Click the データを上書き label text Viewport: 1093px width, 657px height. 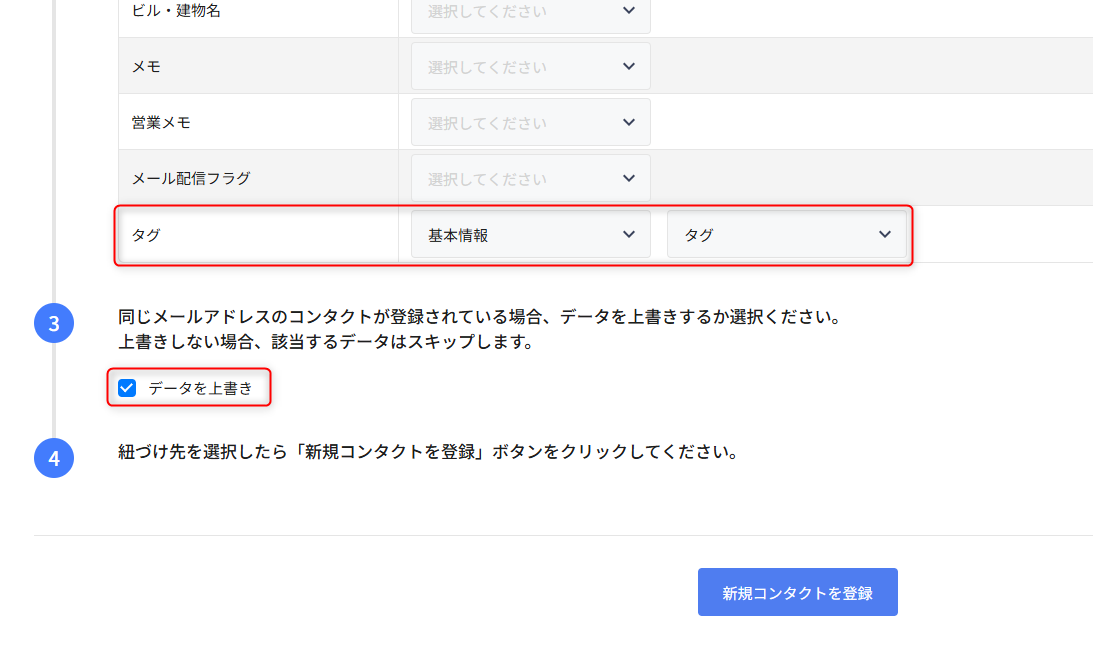pyautogui.click(x=200, y=388)
